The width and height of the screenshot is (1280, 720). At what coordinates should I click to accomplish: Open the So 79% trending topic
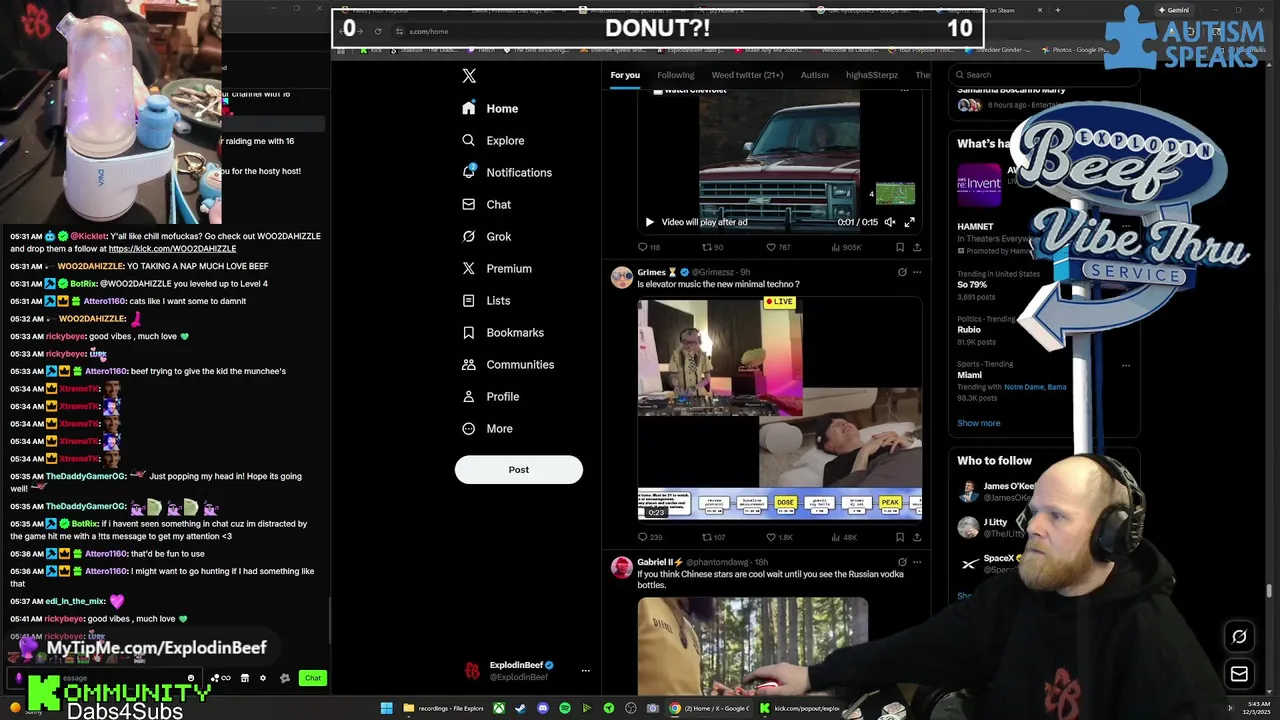coord(972,285)
